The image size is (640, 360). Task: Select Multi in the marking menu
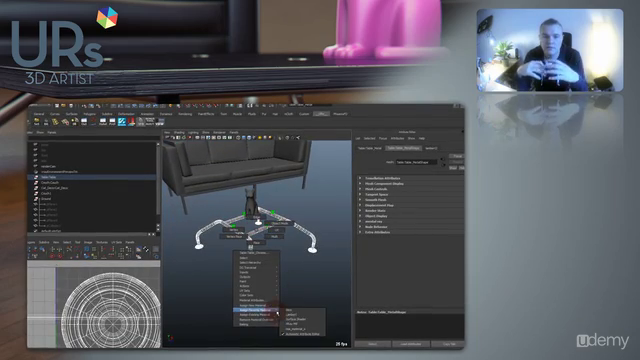click(x=274, y=236)
